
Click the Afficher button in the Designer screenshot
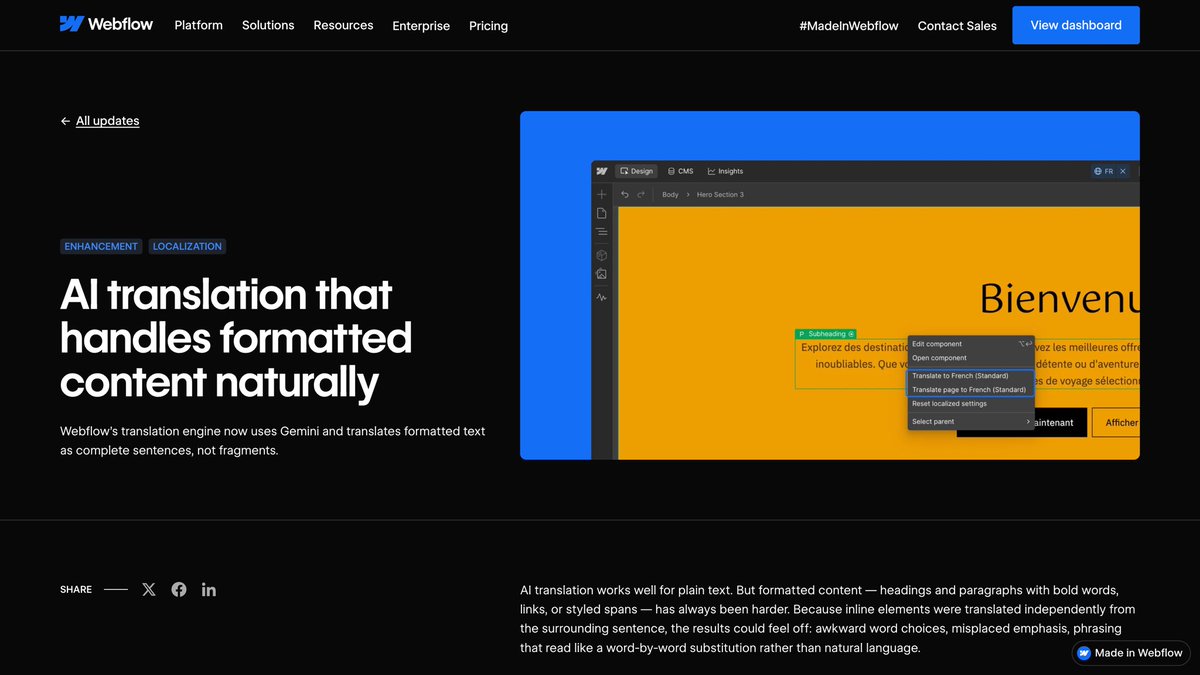[x=1116, y=422]
